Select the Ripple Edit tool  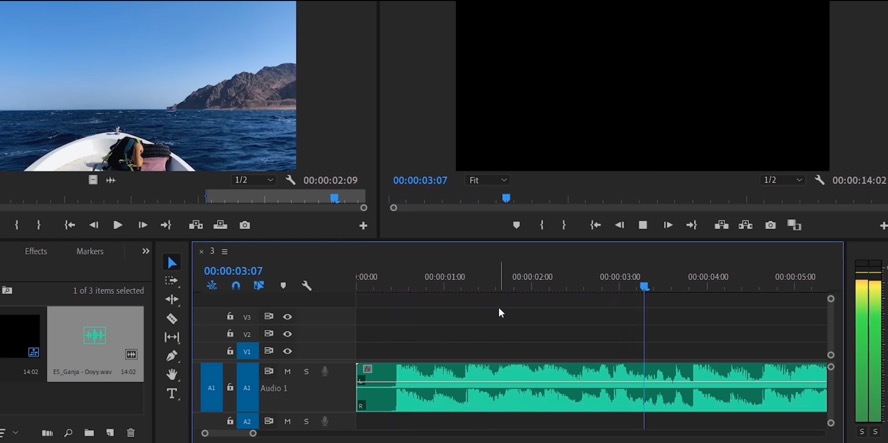pyautogui.click(x=172, y=299)
